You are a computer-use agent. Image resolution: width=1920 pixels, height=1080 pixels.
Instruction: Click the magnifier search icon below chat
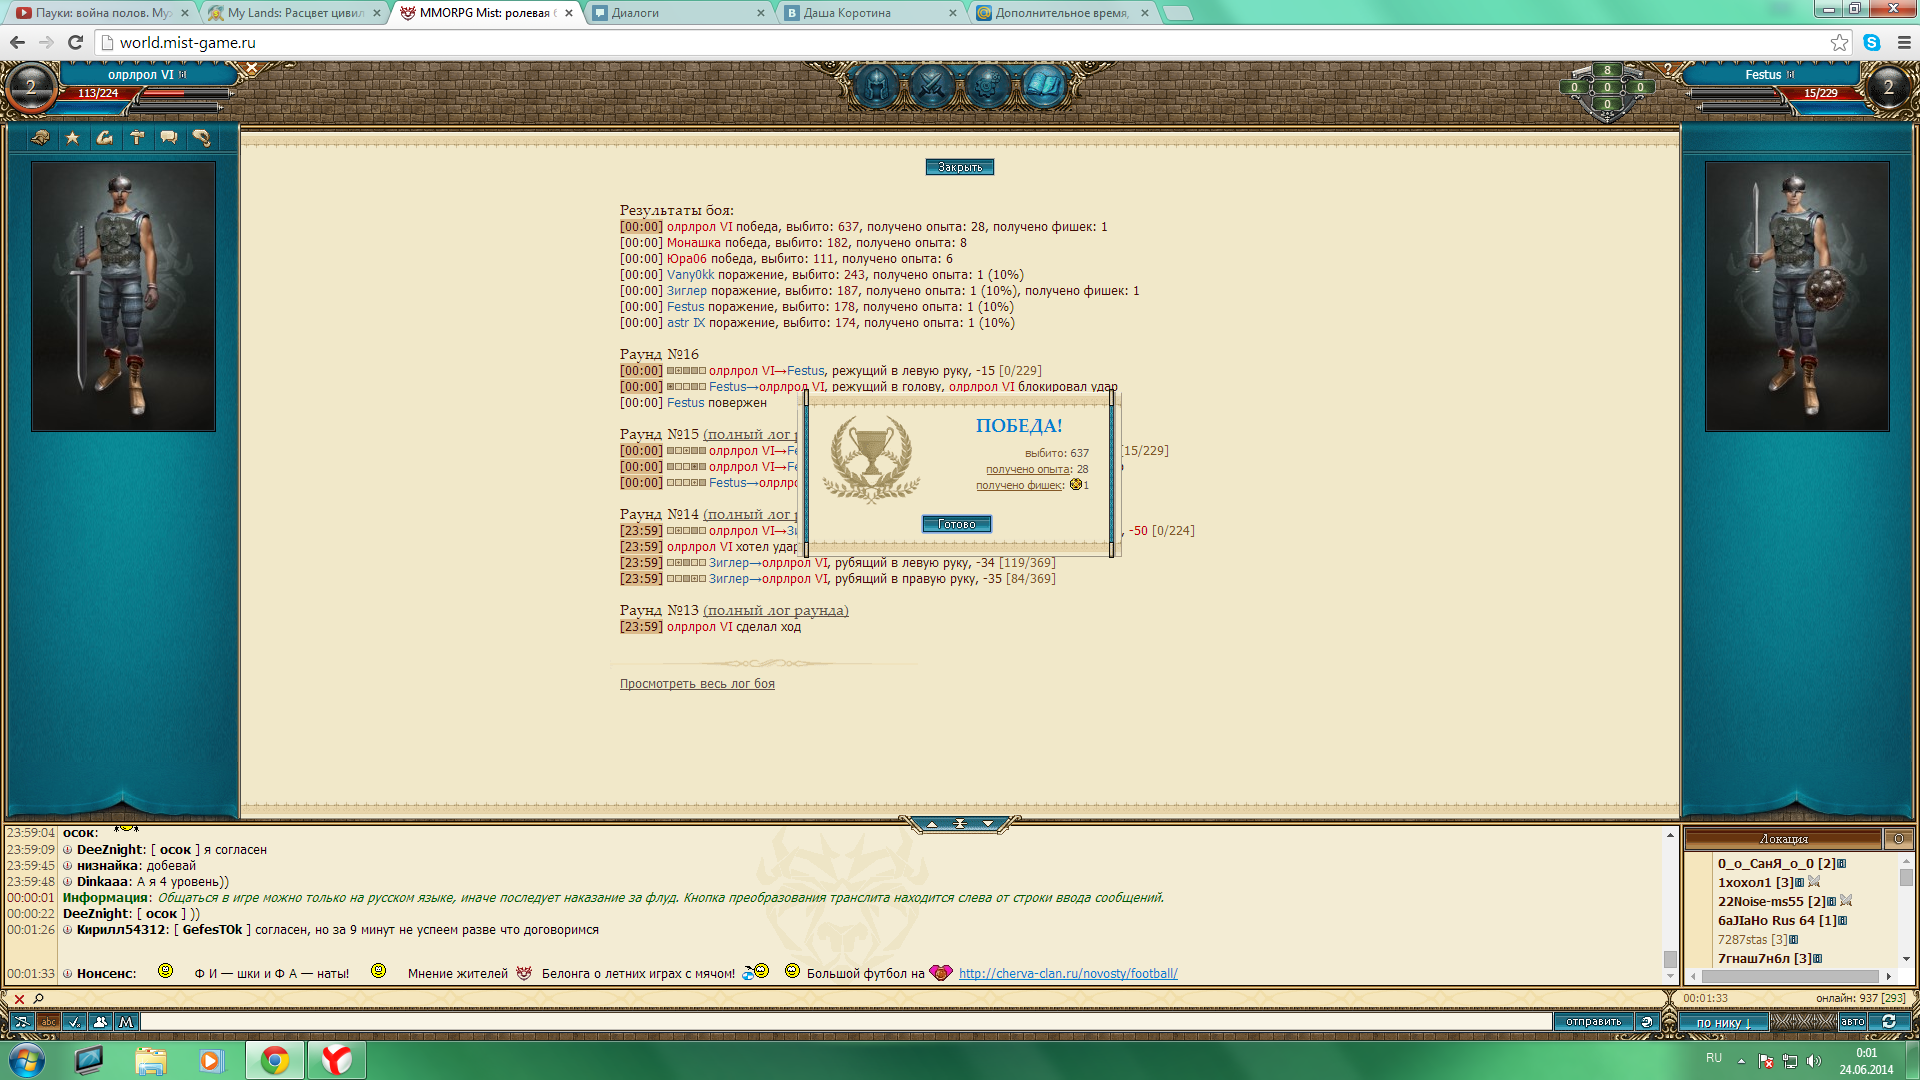point(39,999)
